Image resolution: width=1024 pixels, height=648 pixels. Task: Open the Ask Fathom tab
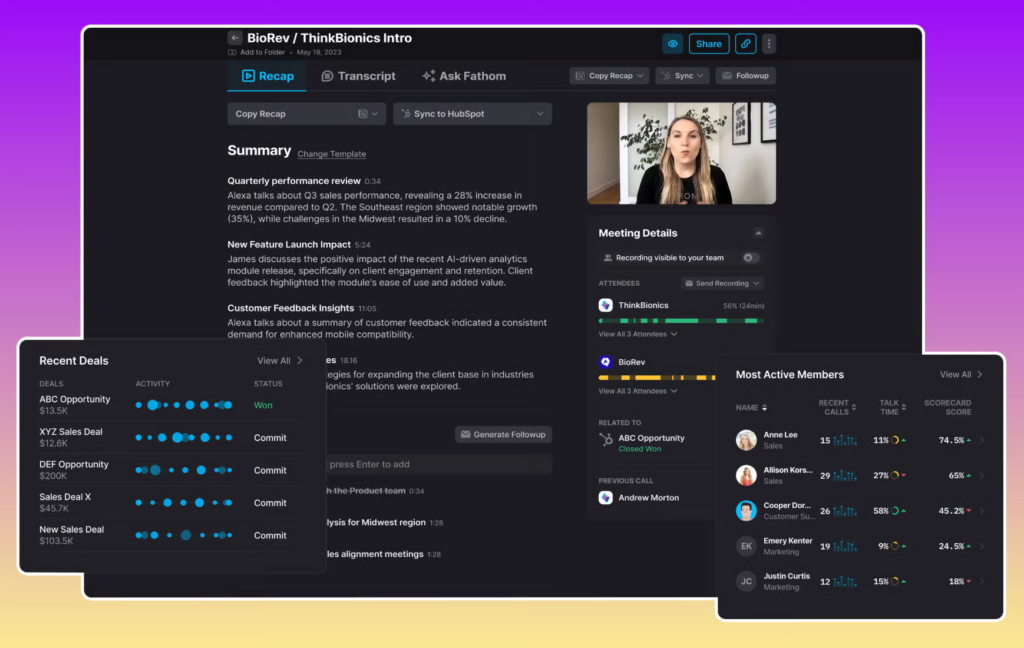(x=464, y=76)
